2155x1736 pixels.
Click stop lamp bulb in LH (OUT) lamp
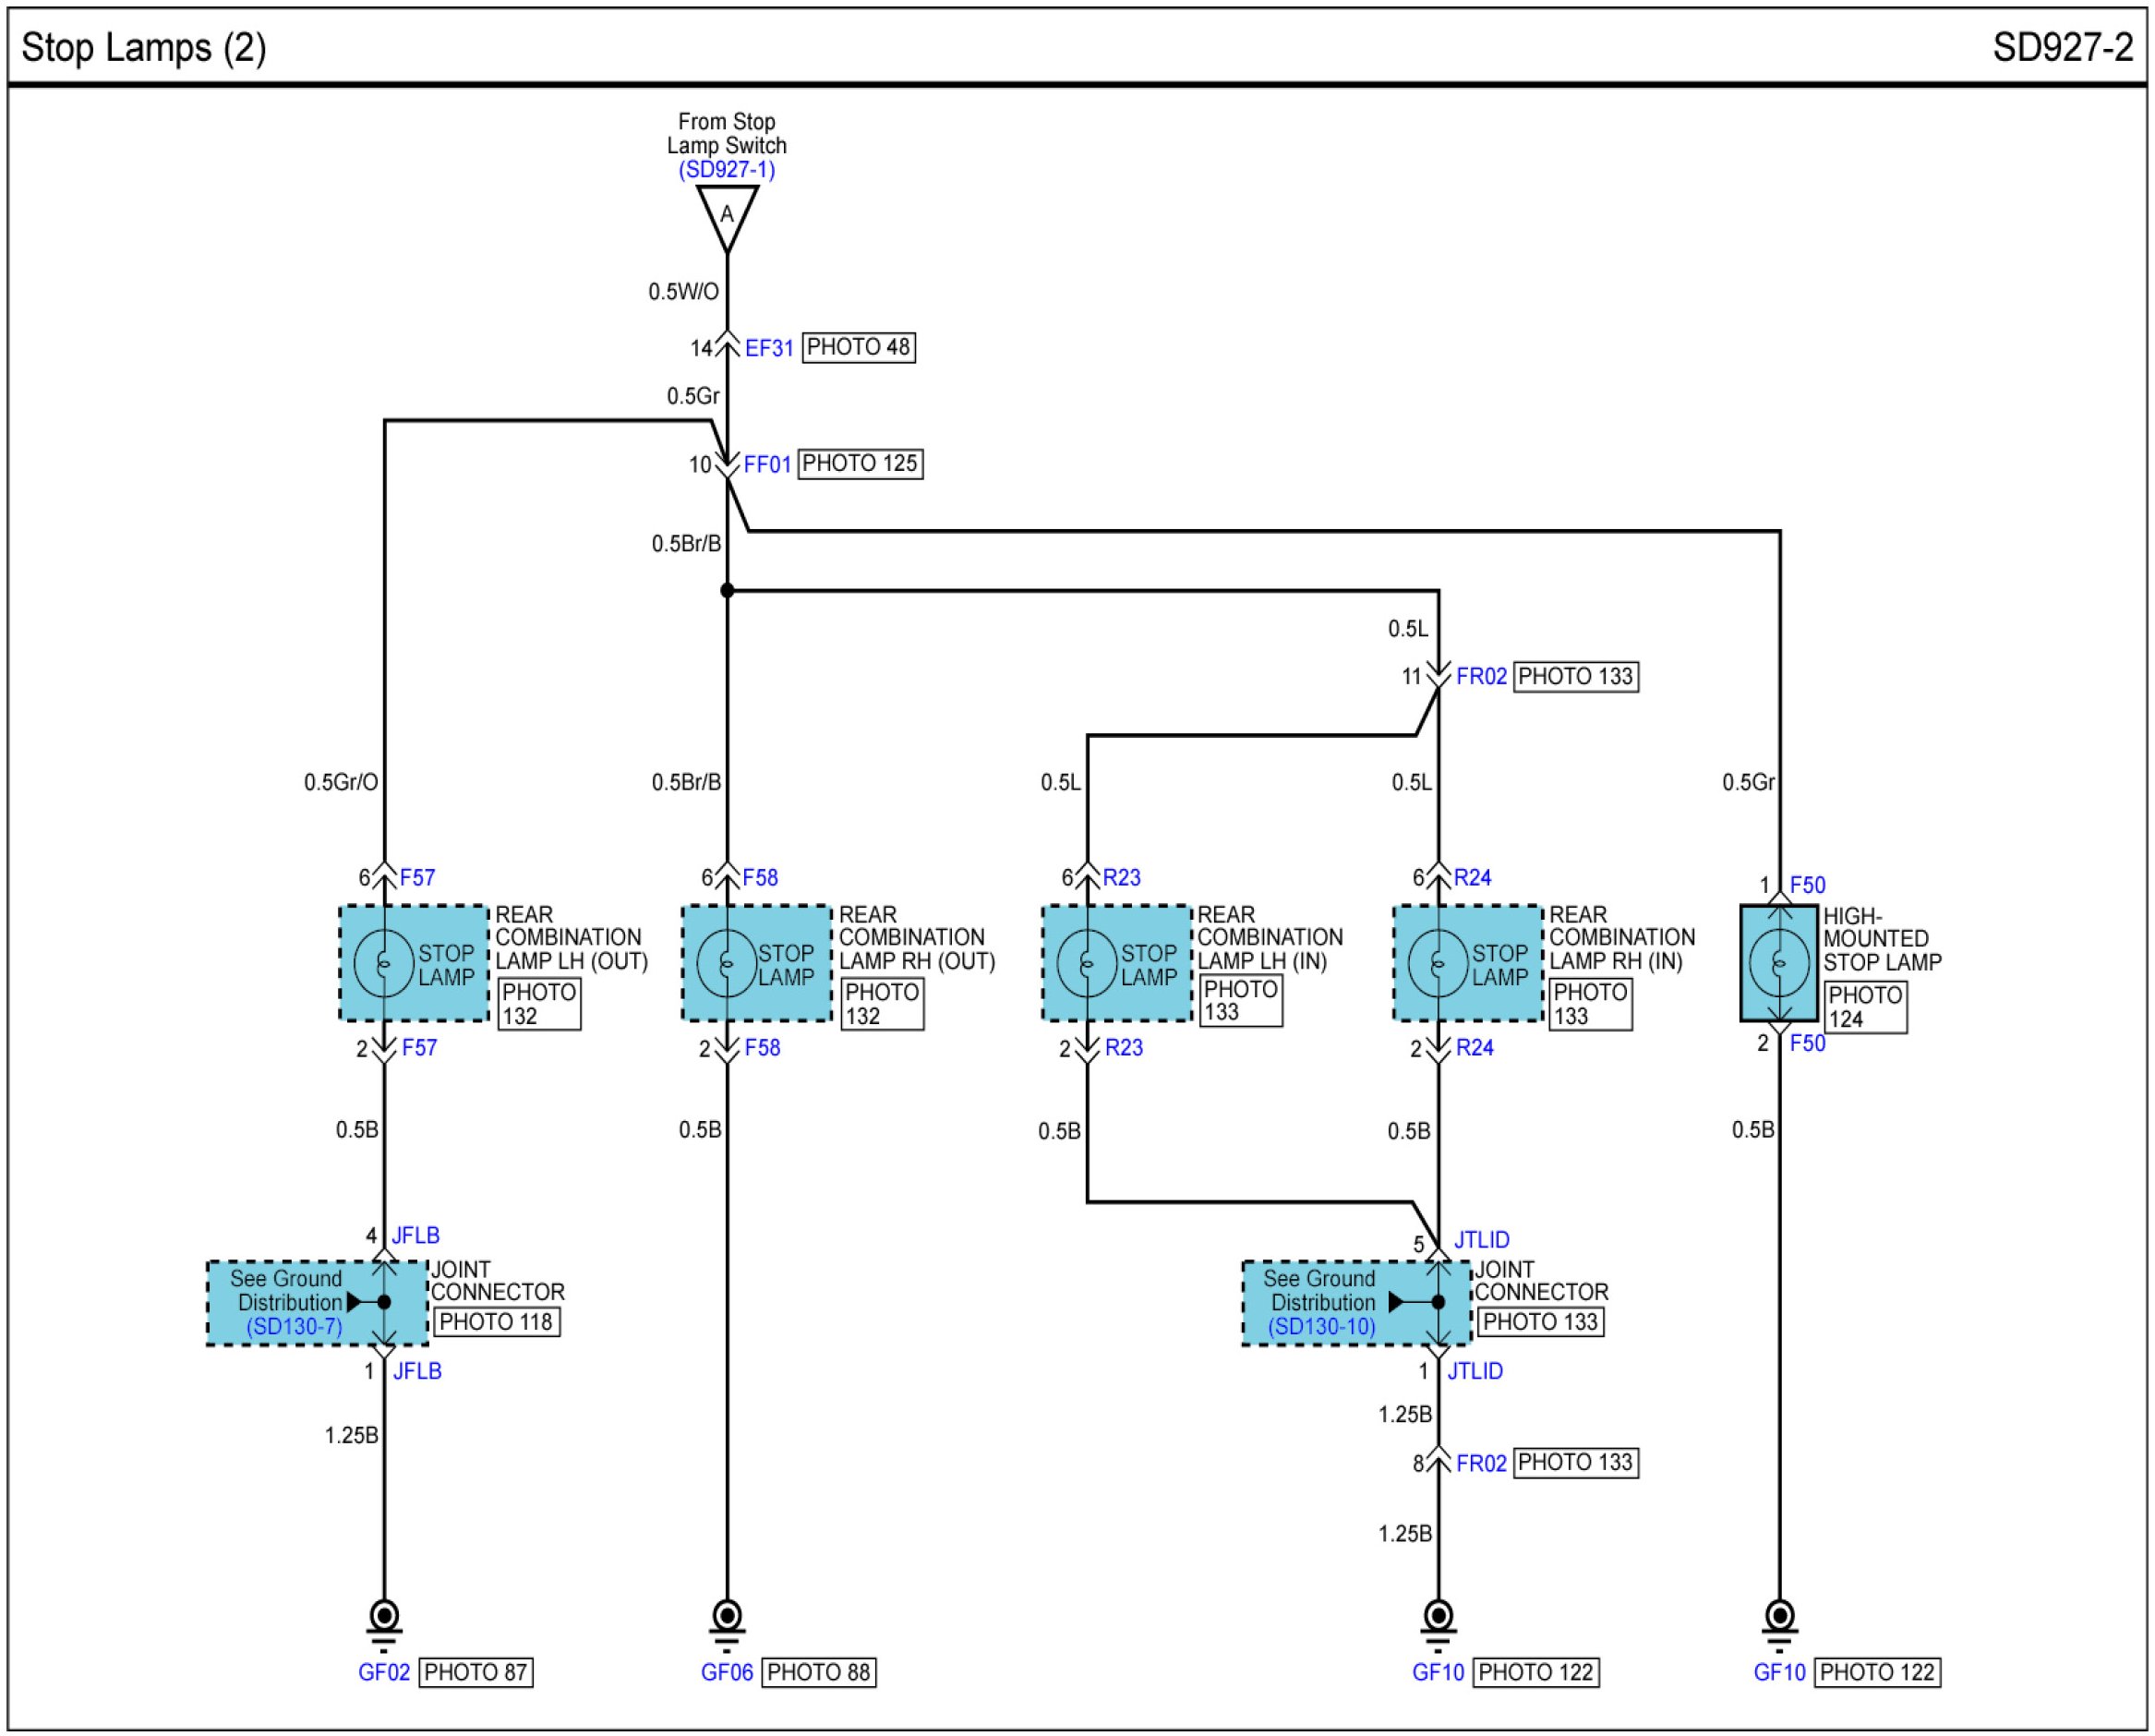click(384, 963)
